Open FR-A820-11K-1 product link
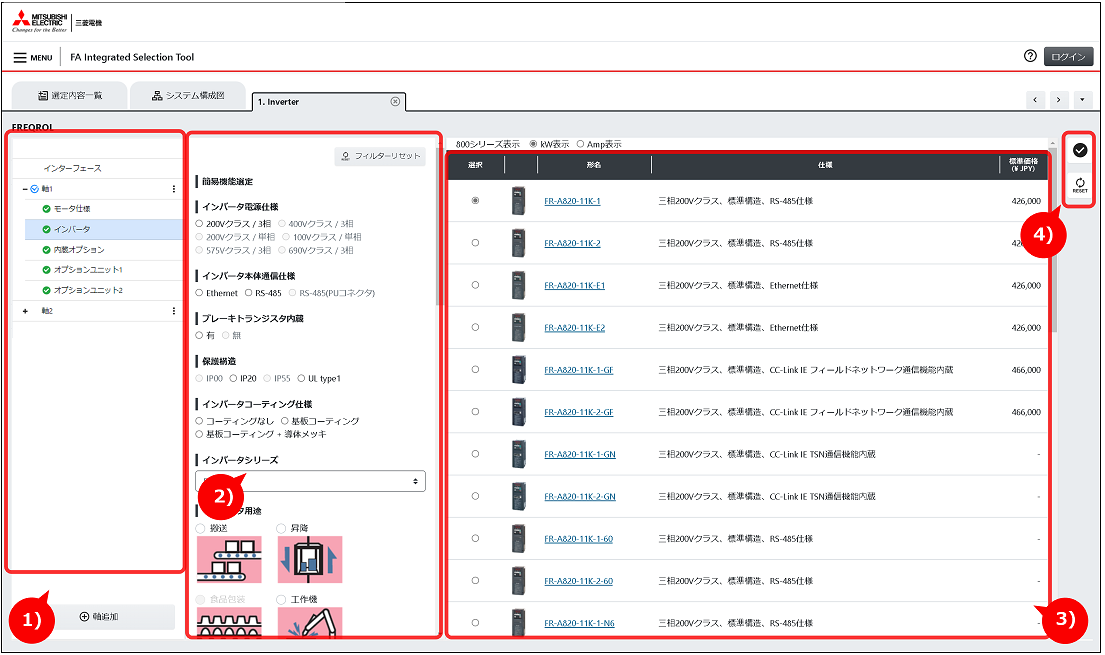 click(x=572, y=202)
